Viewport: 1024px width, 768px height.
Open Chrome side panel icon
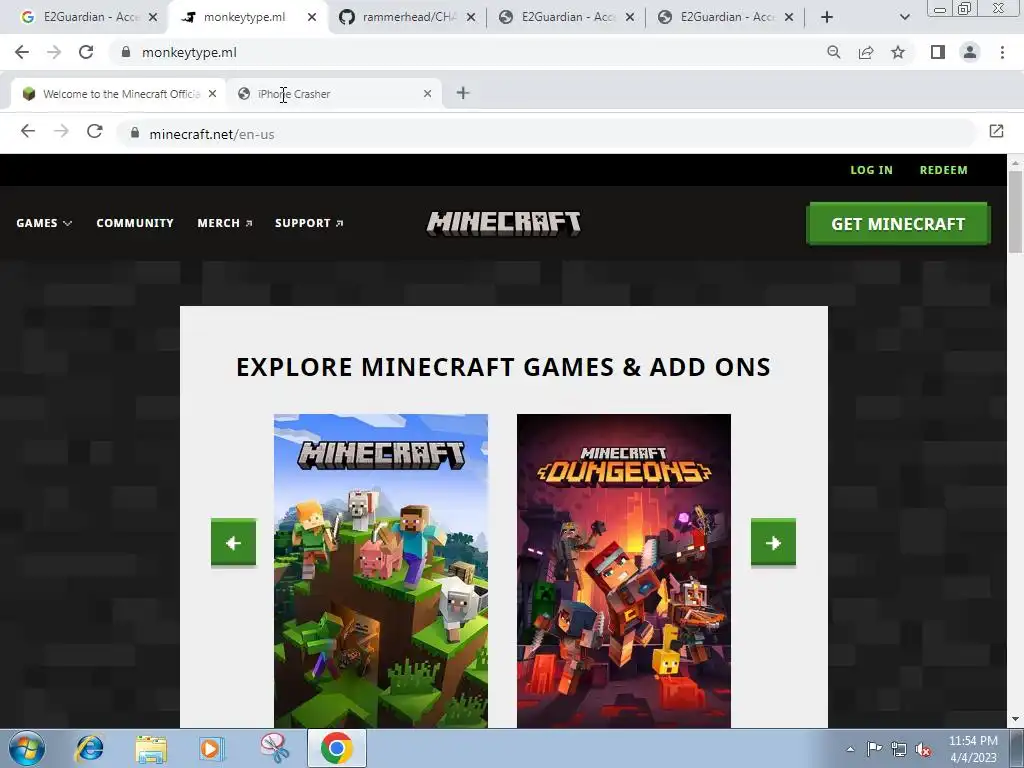tap(938, 52)
